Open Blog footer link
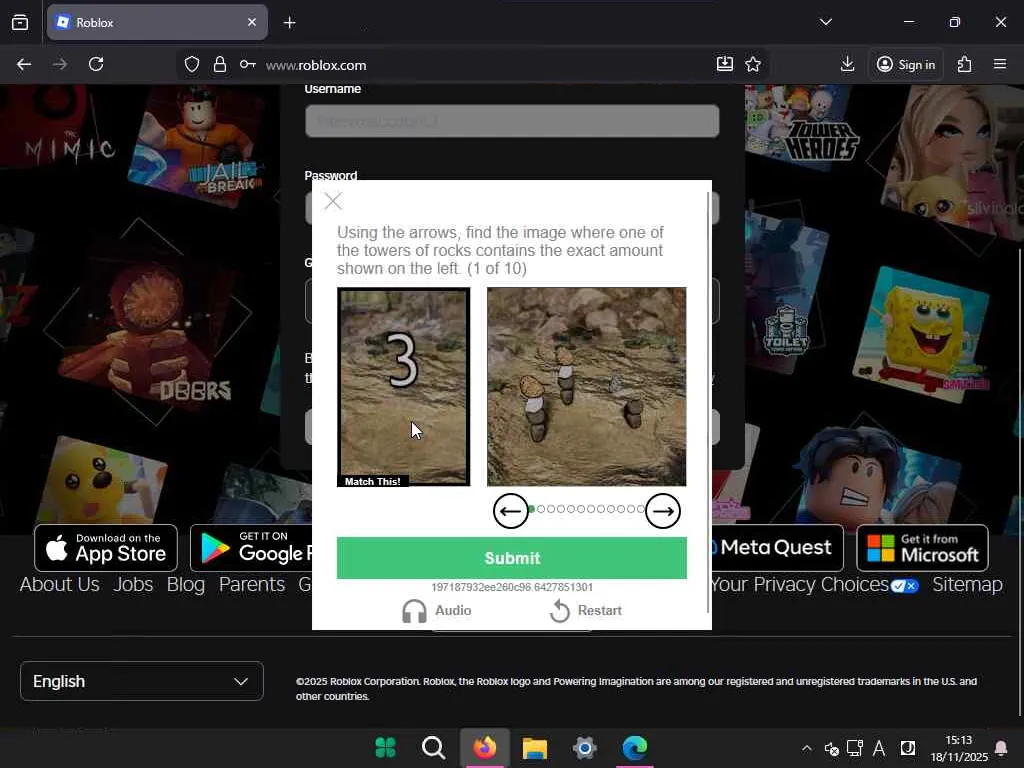This screenshot has height=768, width=1024. [x=185, y=584]
